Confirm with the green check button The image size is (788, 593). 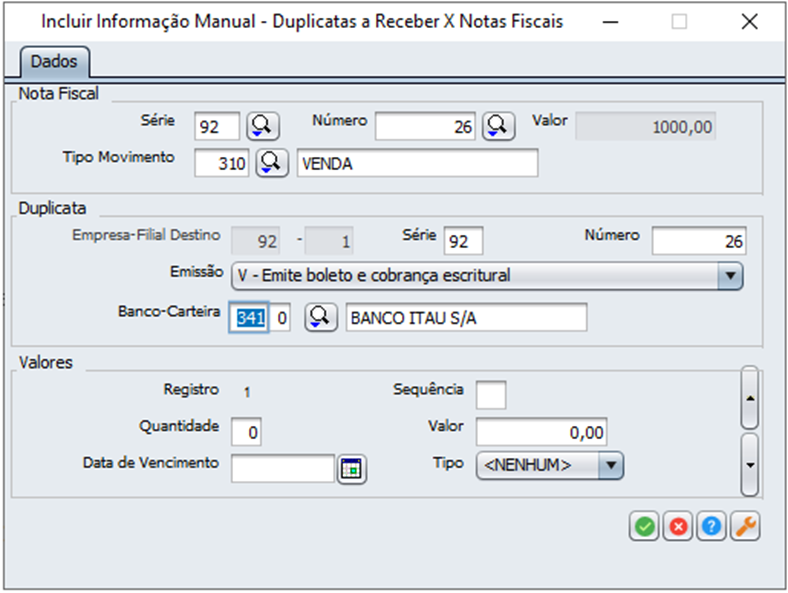(x=644, y=526)
